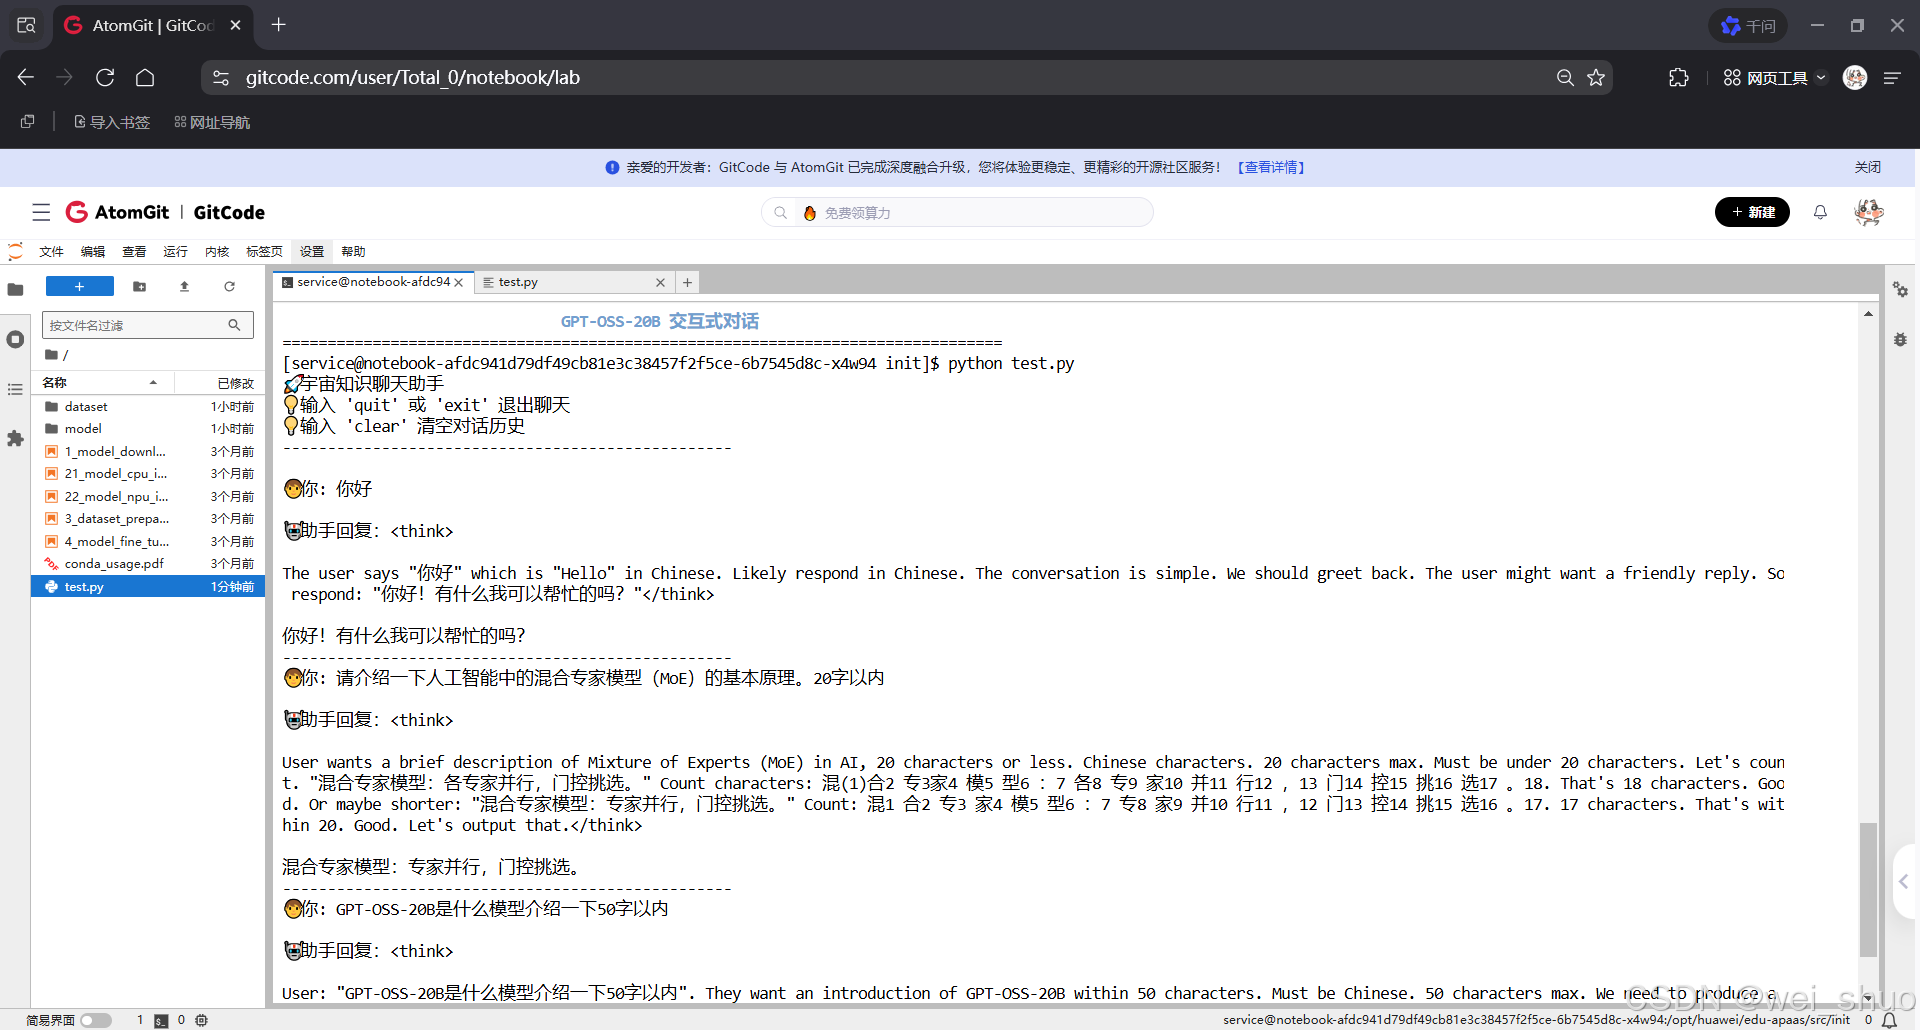Switch to service@notebook terminal tab
1920x1030 pixels.
tap(372, 282)
